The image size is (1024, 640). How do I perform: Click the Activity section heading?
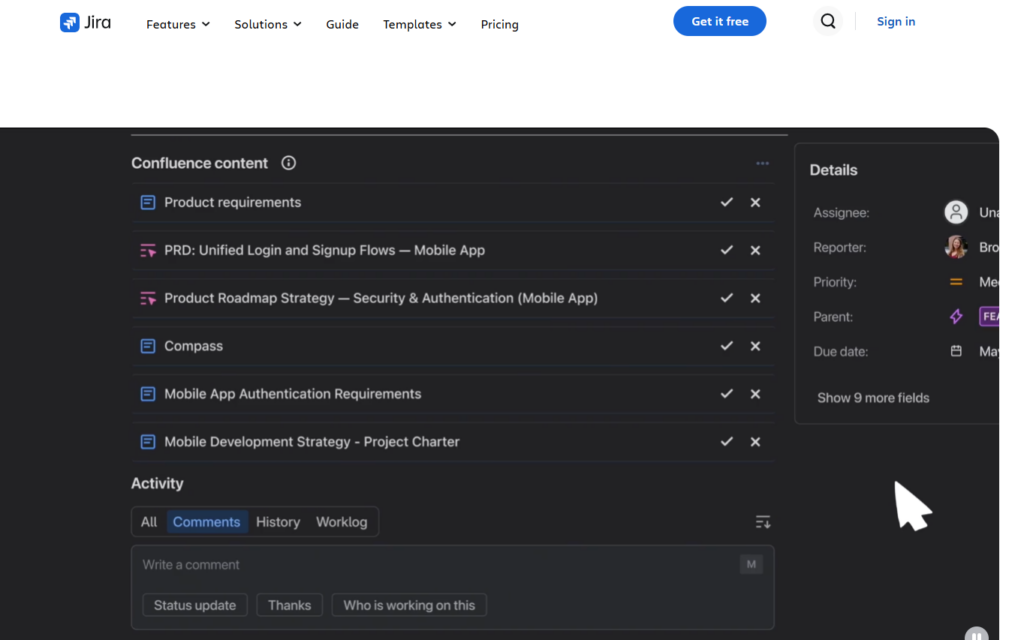[157, 483]
